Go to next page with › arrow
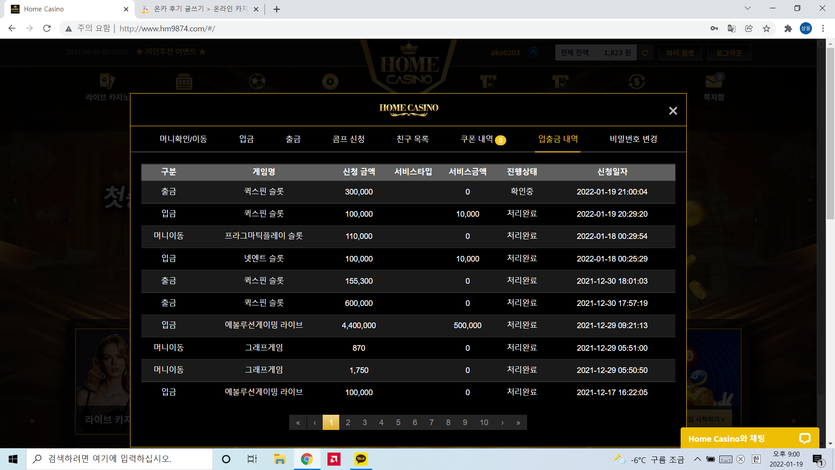 click(x=502, y=422)
